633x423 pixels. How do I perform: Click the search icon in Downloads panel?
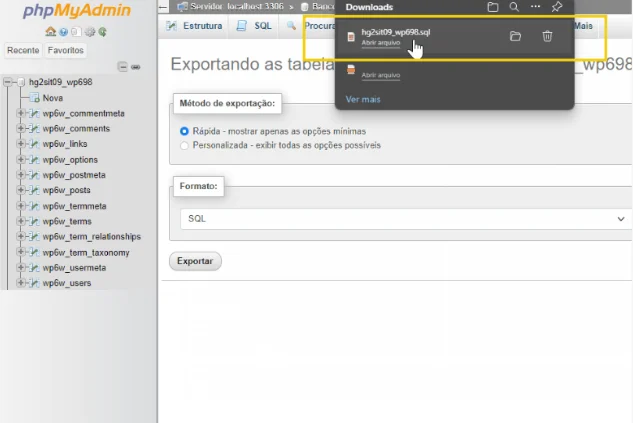514,7
